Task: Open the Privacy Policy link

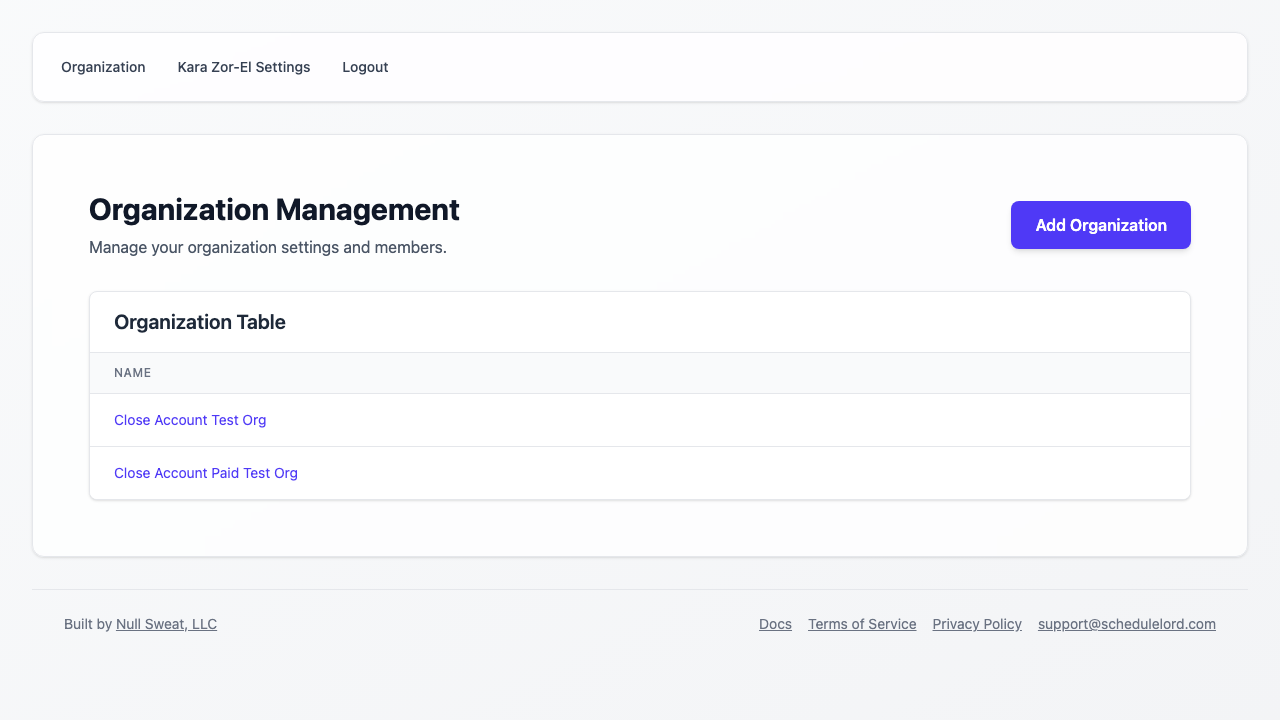Action: tap(977, 624)
